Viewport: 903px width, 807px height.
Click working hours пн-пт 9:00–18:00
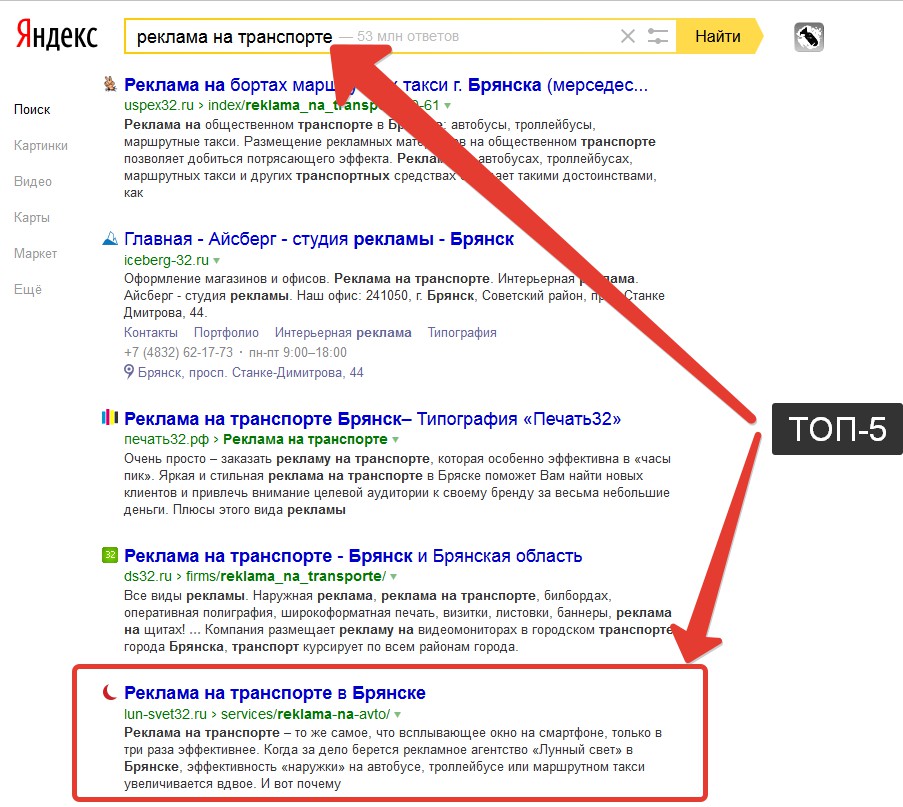tap(298, 353)
